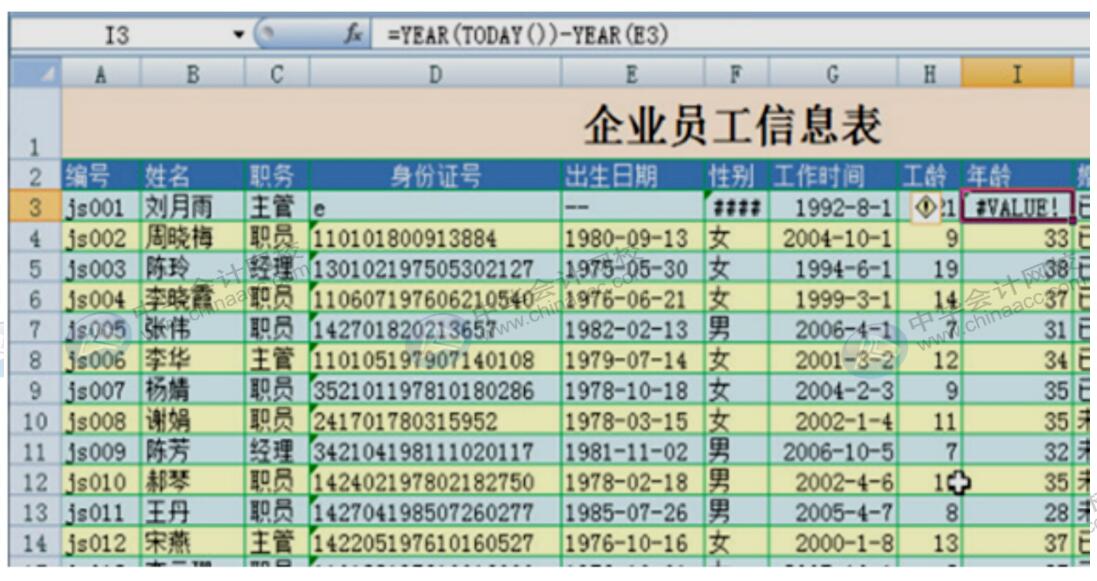Open the Name Box dropdown arrow
The width and height of the screenshot is (1097, 581).
(x=239, y=34)
